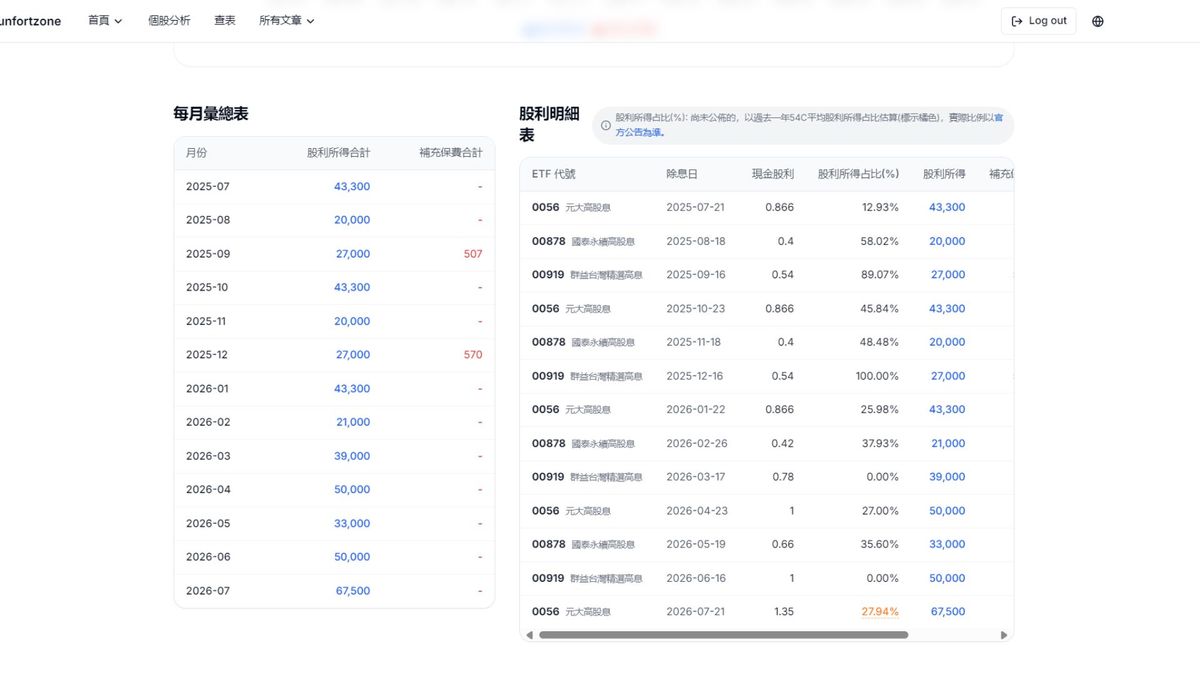
Task: Select the 2025-10 month row
Action: pyautogui.click(x=334, y=287)
